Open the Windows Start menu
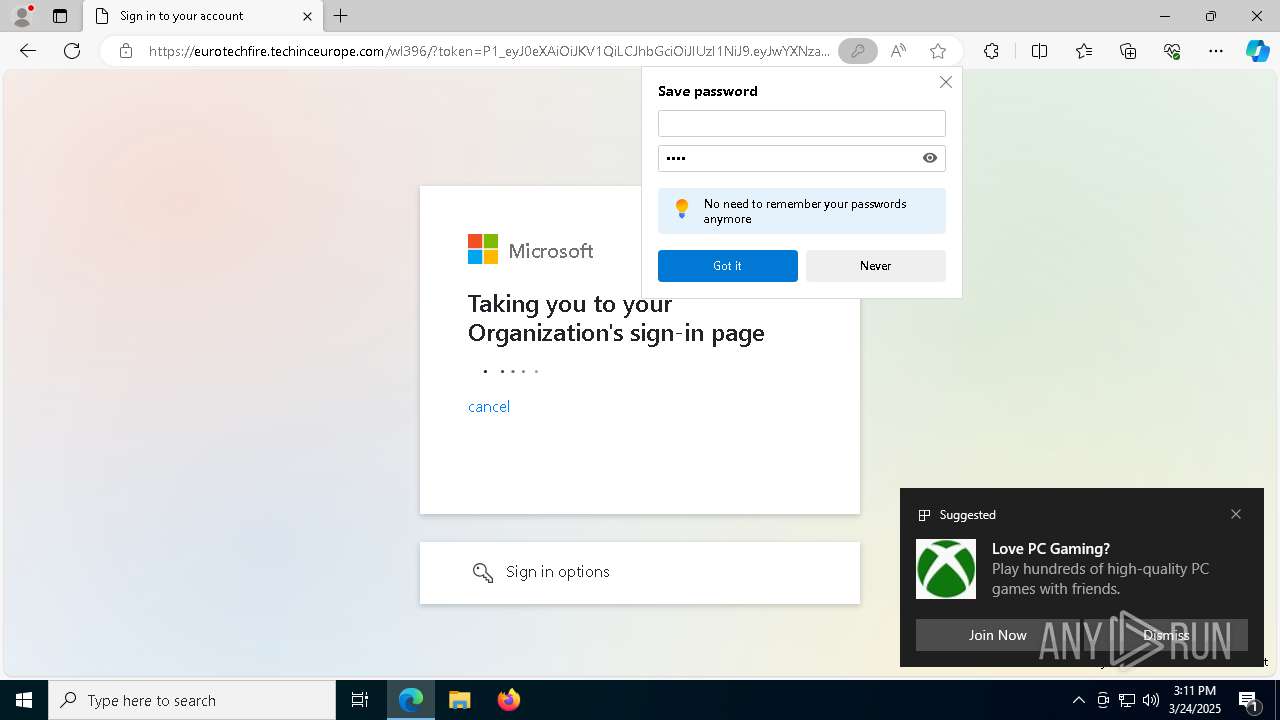The width and height of the screenshot is (1280, 720). point(24,700)
